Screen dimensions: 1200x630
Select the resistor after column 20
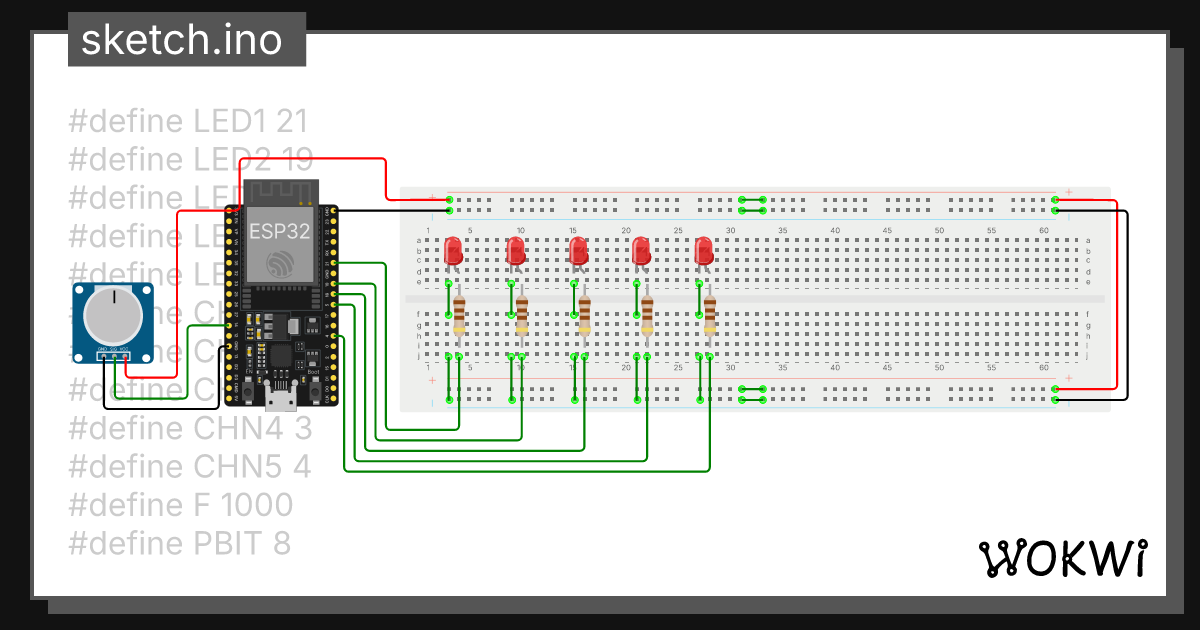647,315
